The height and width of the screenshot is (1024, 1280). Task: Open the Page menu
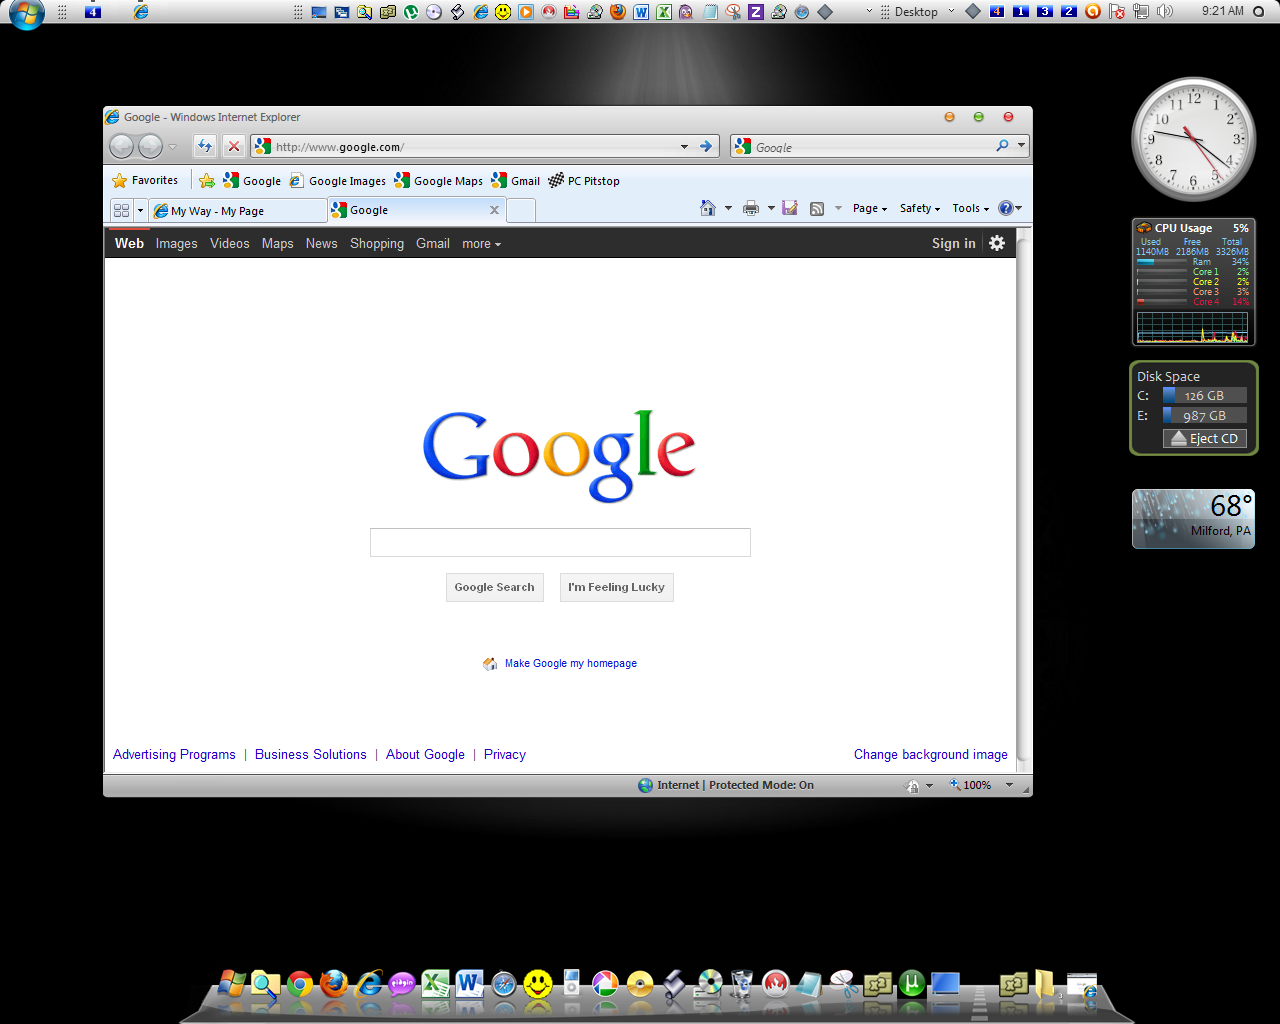(x=870, y=208)
